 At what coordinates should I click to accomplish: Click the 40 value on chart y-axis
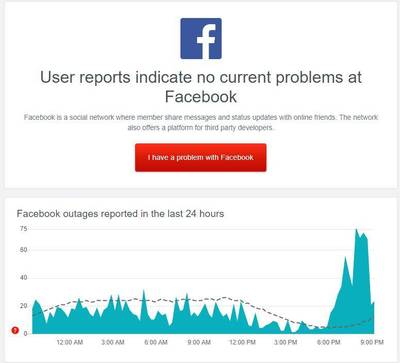tap(23, 277)
